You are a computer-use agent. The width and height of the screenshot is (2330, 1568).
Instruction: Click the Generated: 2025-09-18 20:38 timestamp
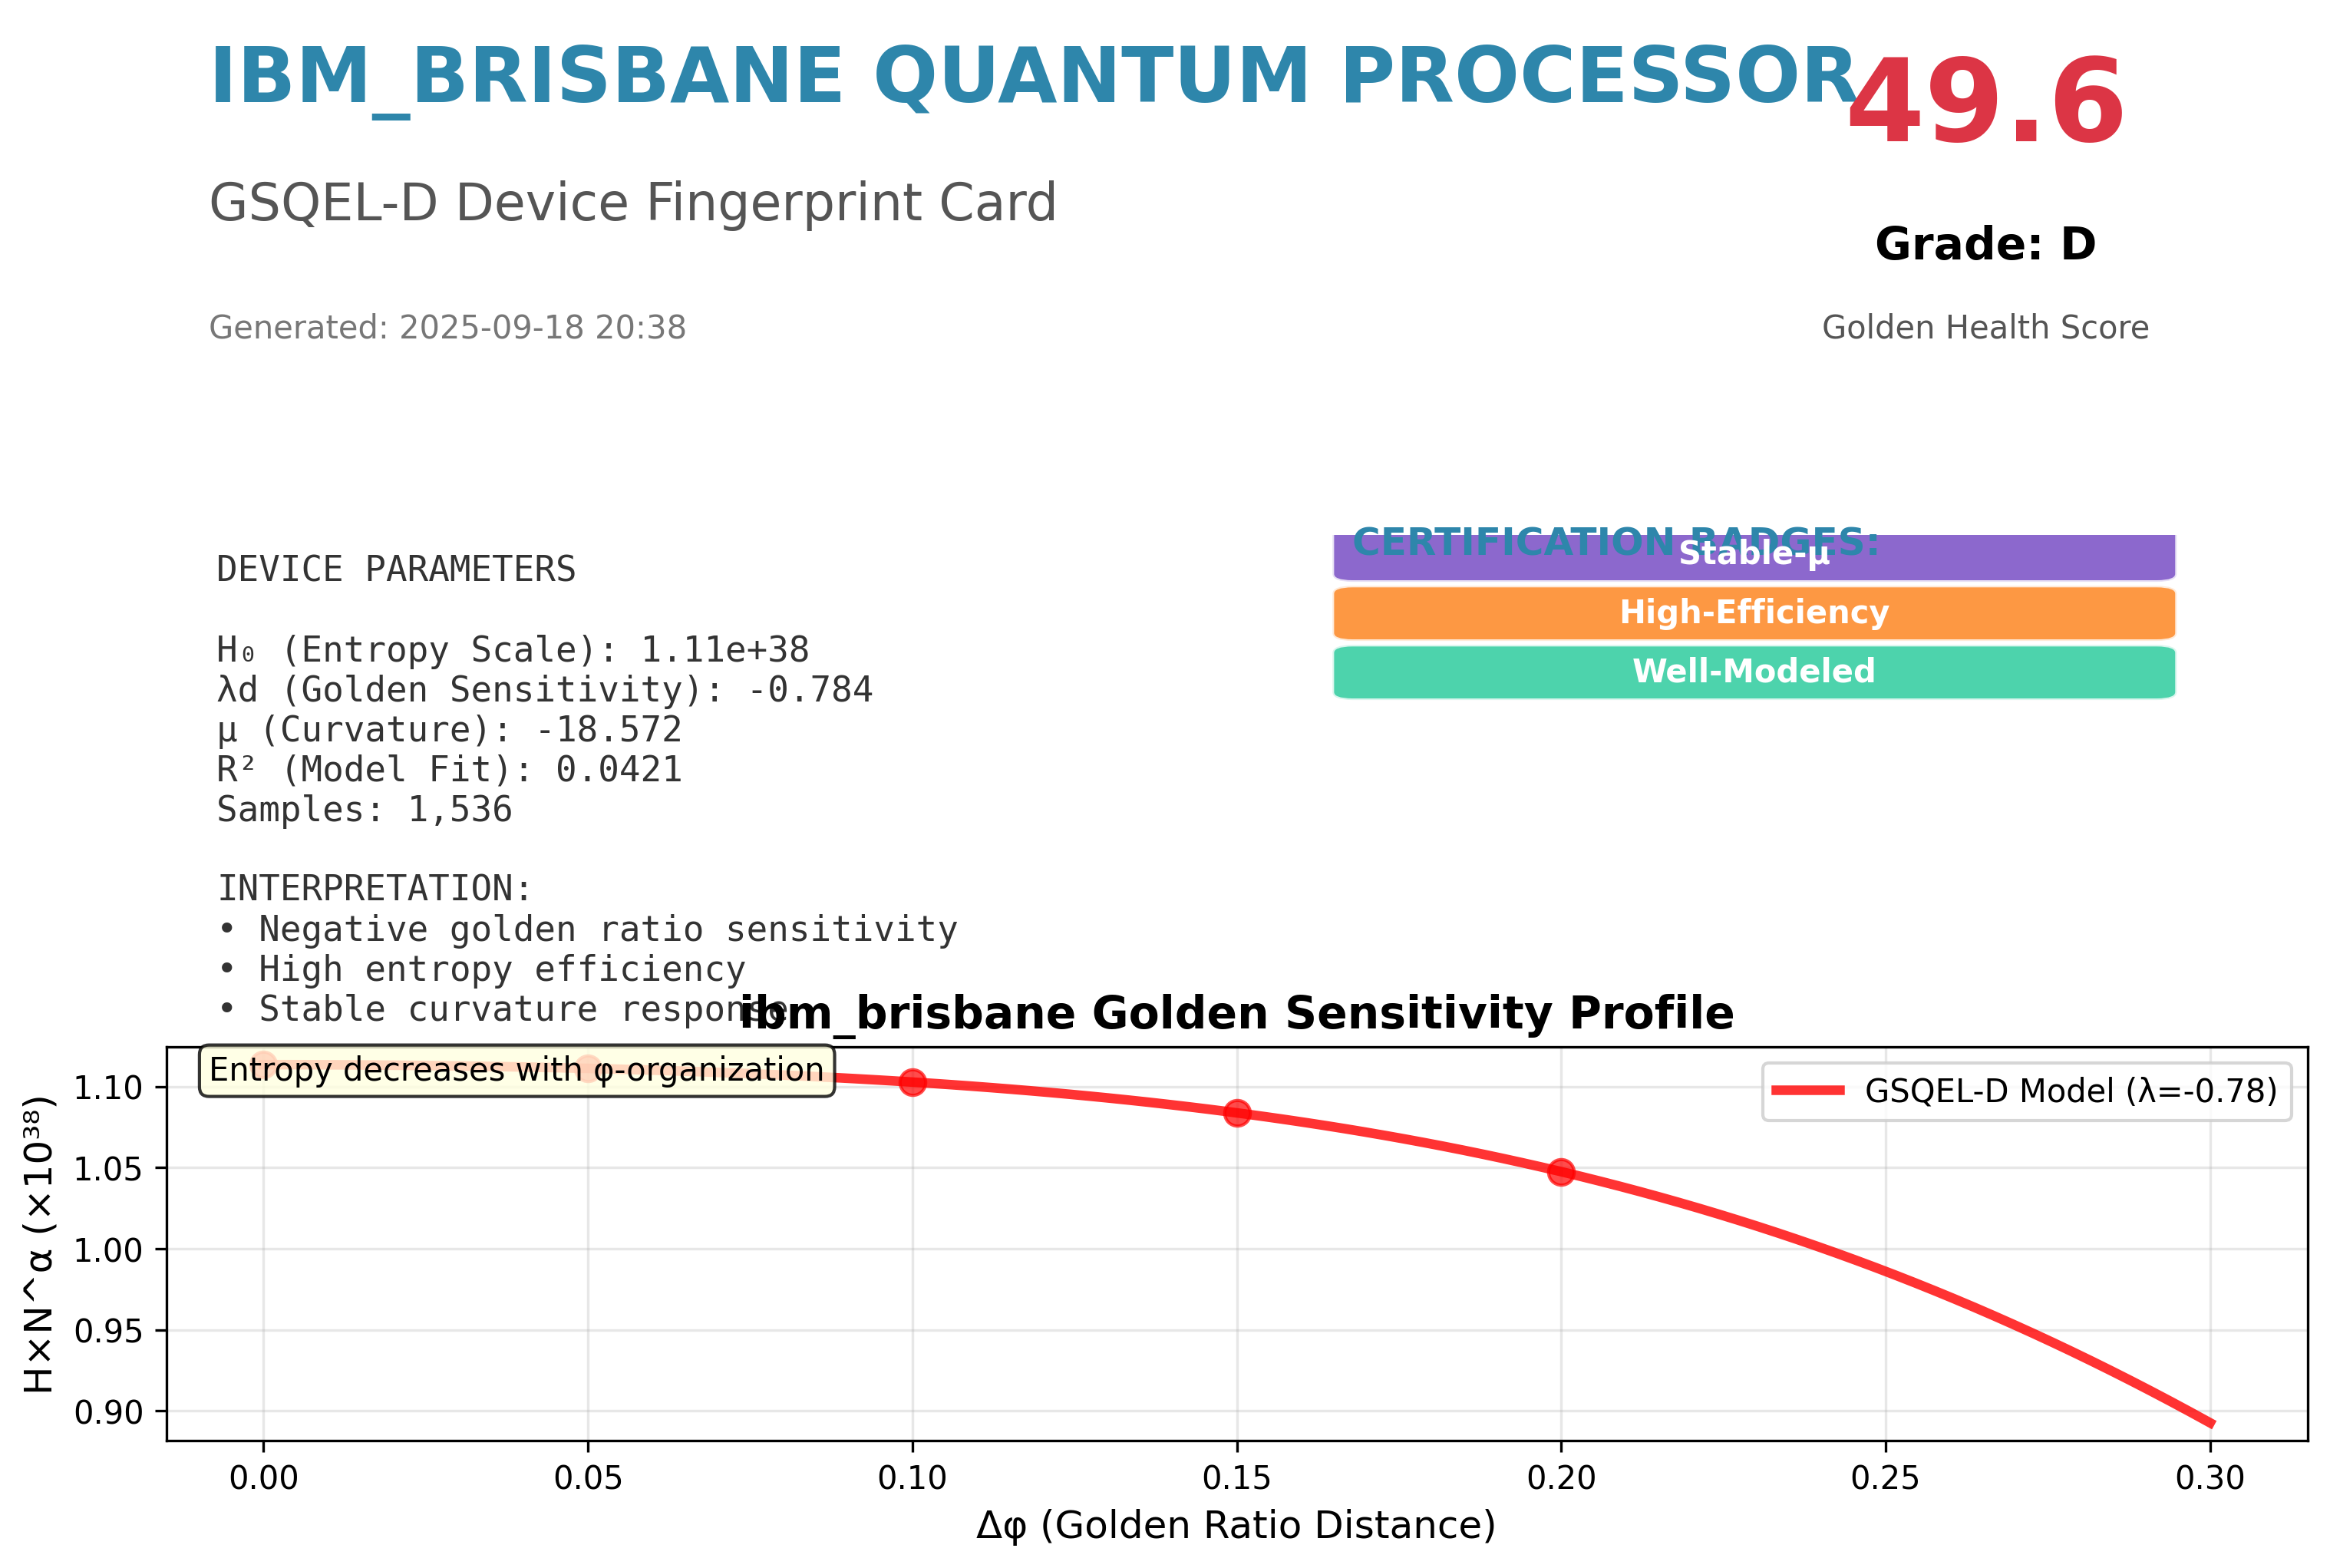pyautogui.click(x=447, y=328)
